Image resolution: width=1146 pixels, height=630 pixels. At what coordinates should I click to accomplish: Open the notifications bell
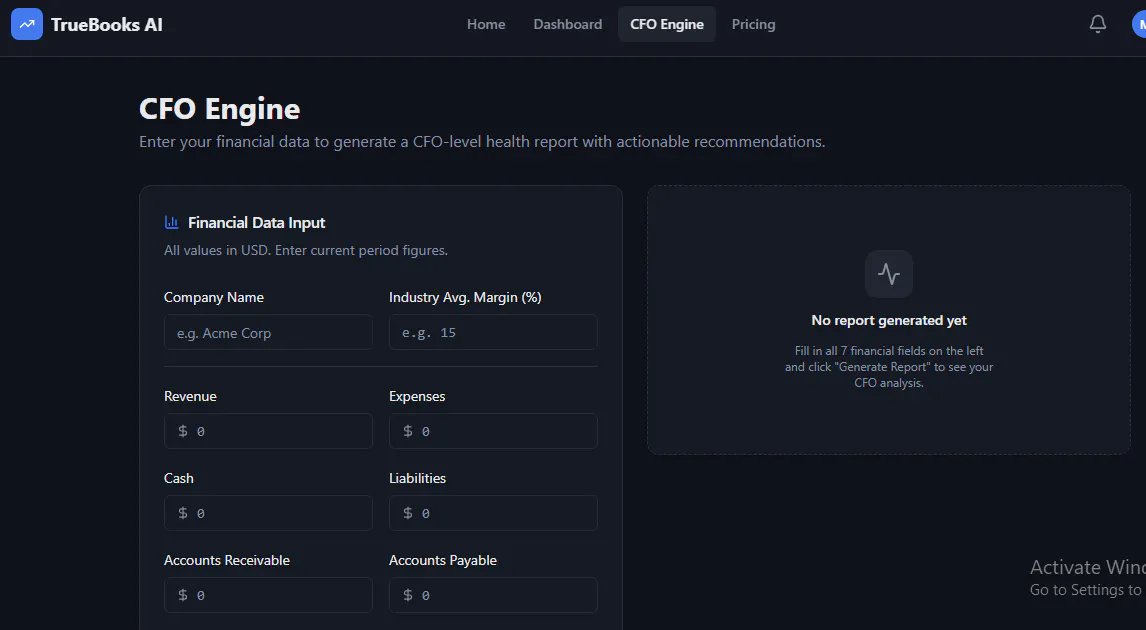point(1098,24)
